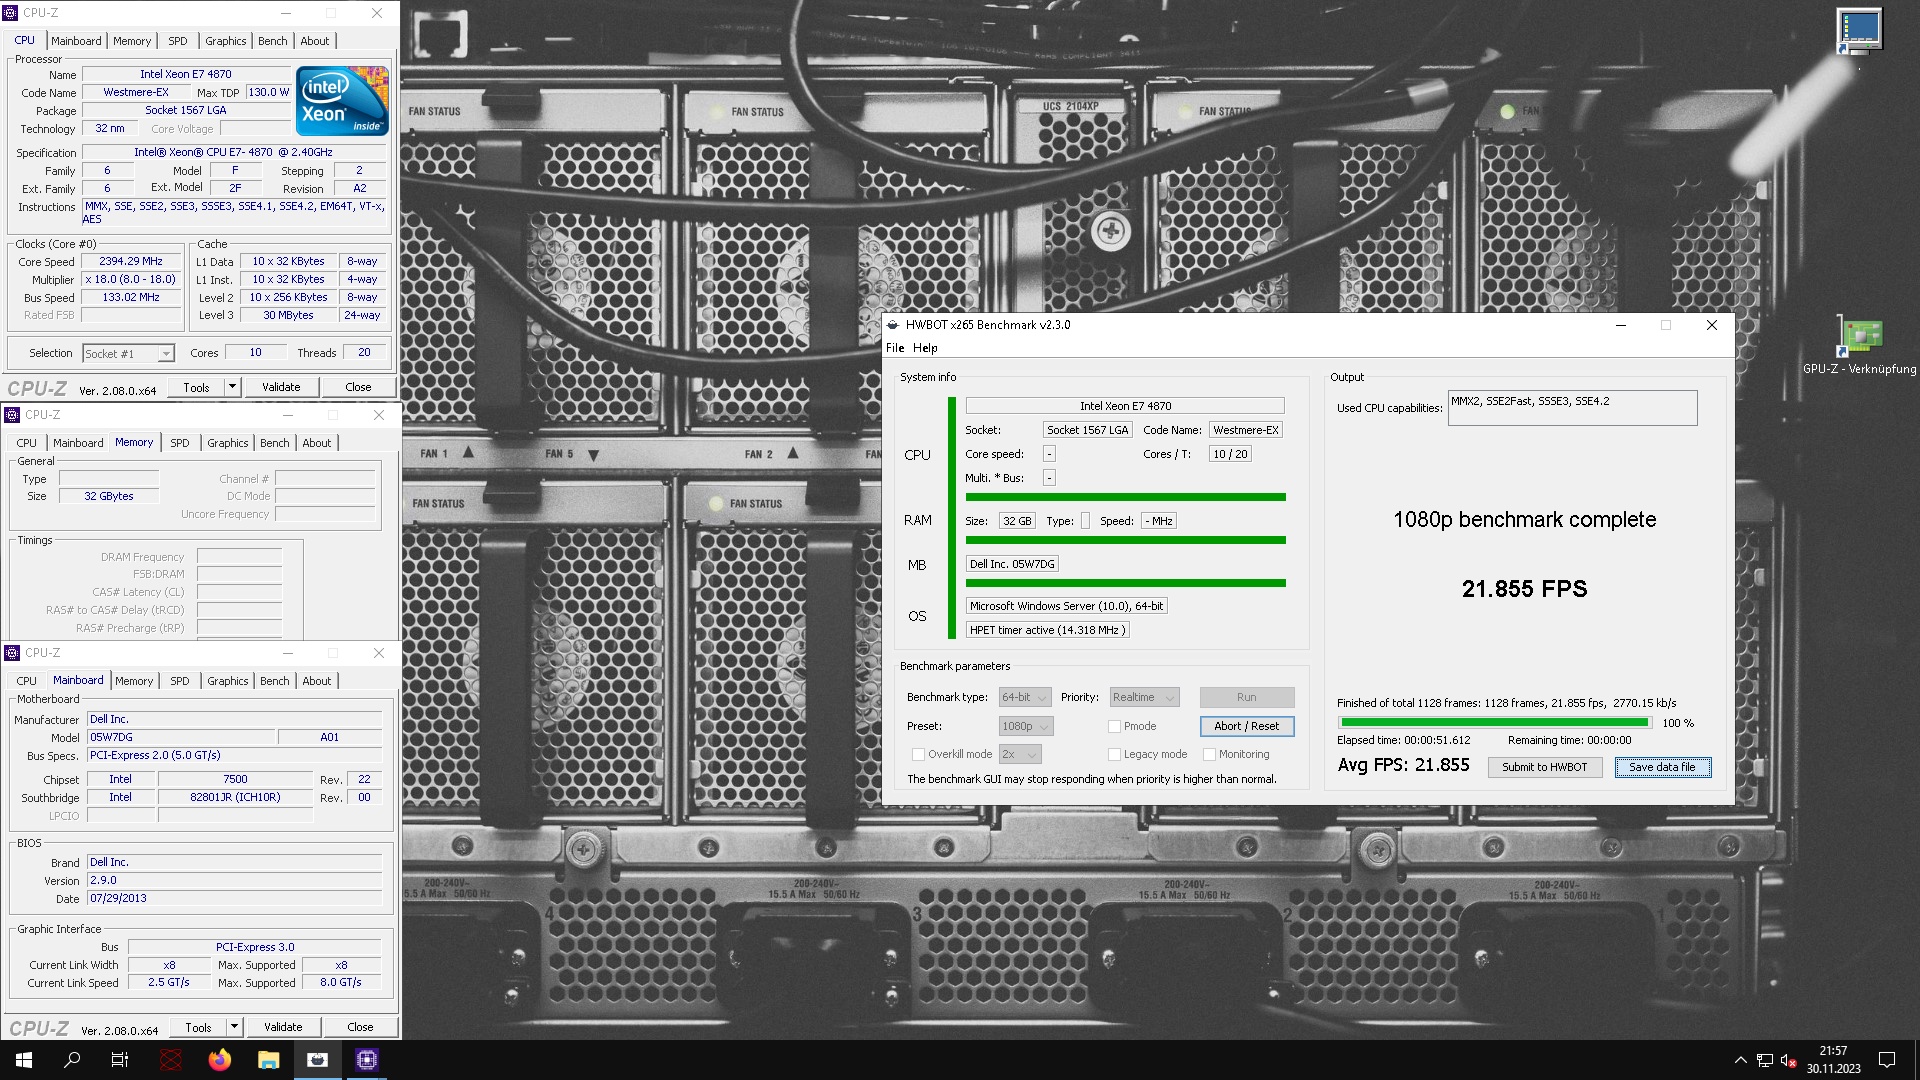Image resolution: width=1920 pixels, height=1080 pixels.
Task: Click Multiplier x 18.0 value
Action: pyautogui.click(x=131, y=280)
